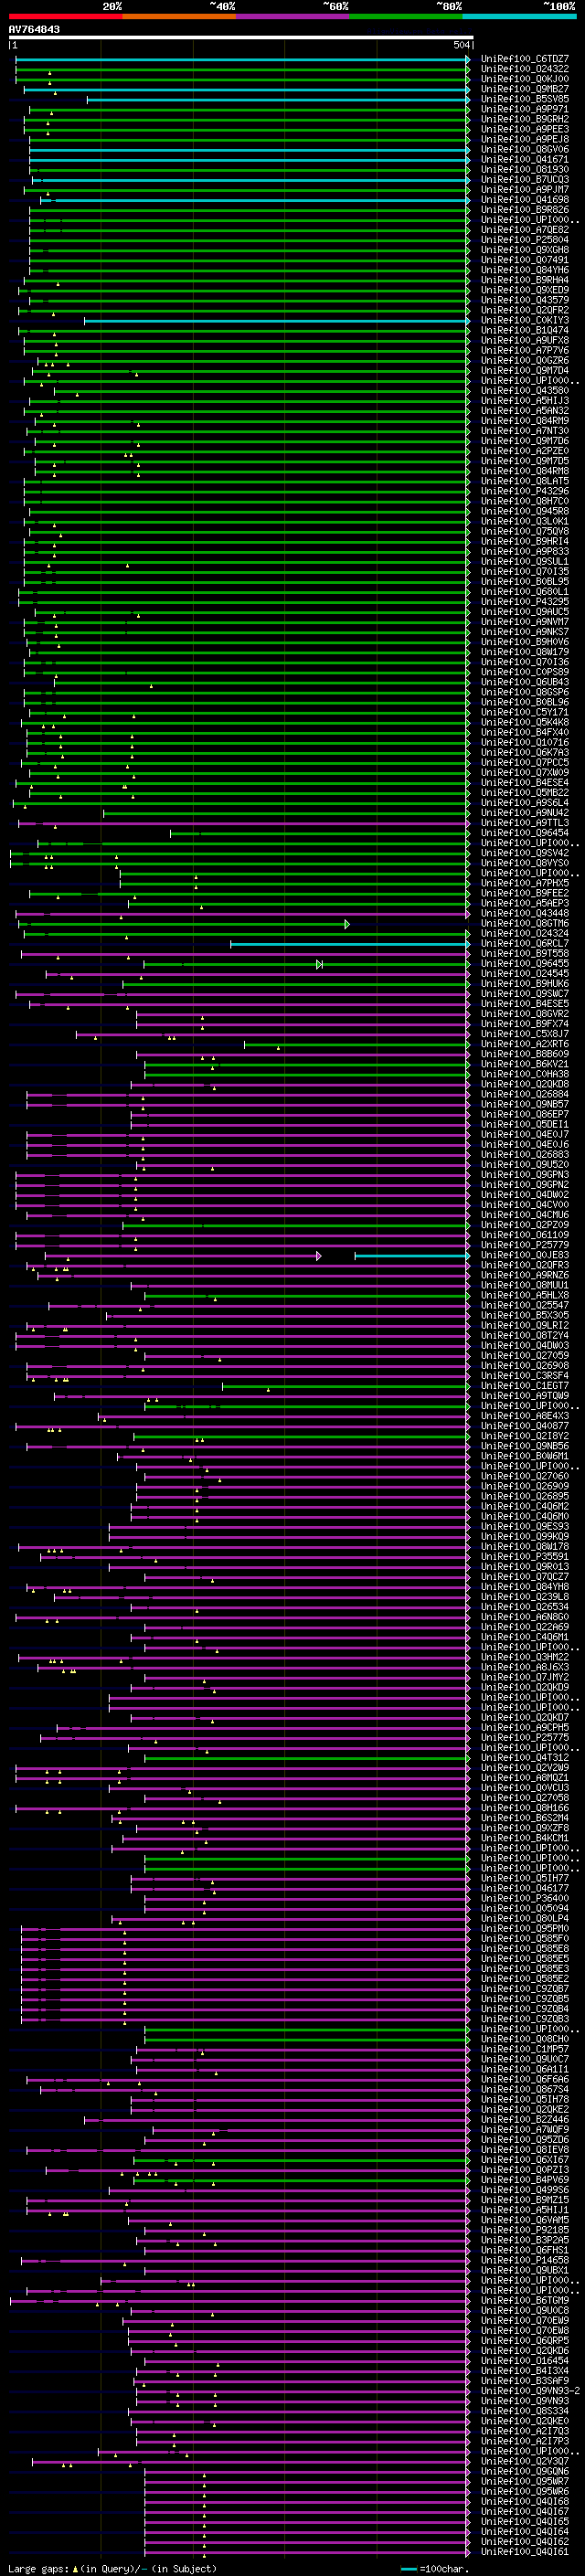Click hit label UniRef100_B4PV69
Image resolution: width=585 pixels, height=2576 pixels.
point(524,2180)
